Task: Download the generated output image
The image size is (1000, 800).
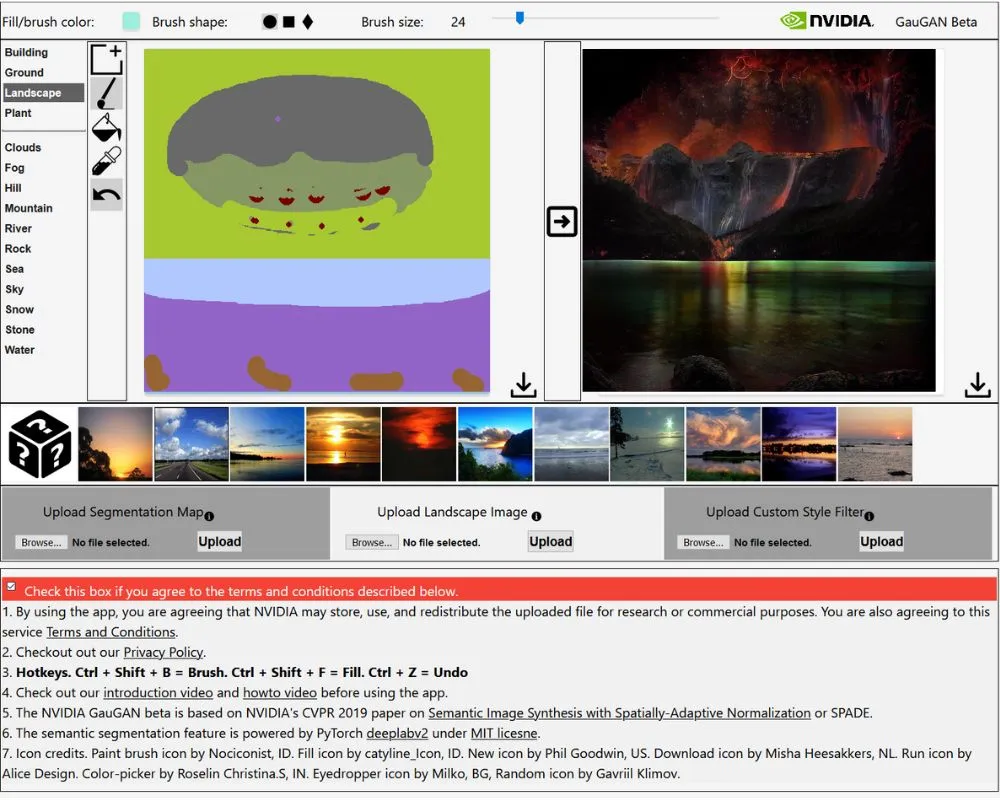Action: coord(978,385)
